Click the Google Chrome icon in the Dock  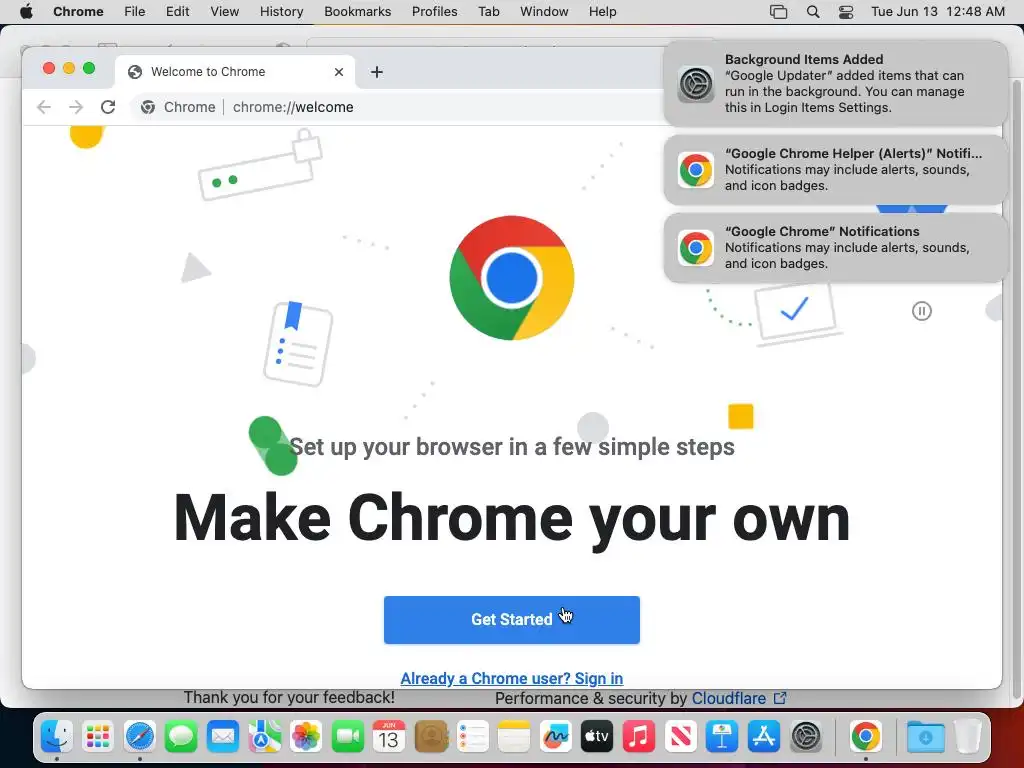pyautogui.click(x=865, y=737)
